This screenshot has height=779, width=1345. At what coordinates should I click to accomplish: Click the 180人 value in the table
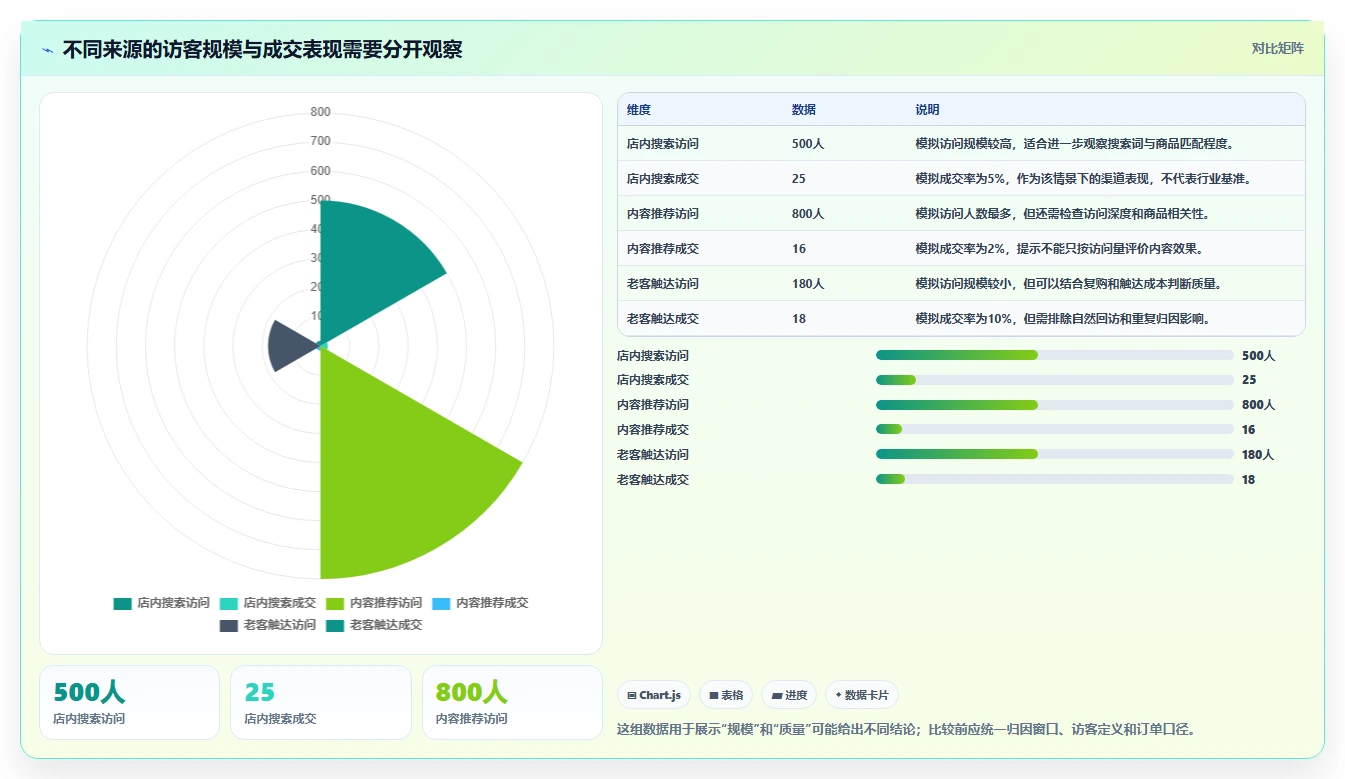point(808,283)
